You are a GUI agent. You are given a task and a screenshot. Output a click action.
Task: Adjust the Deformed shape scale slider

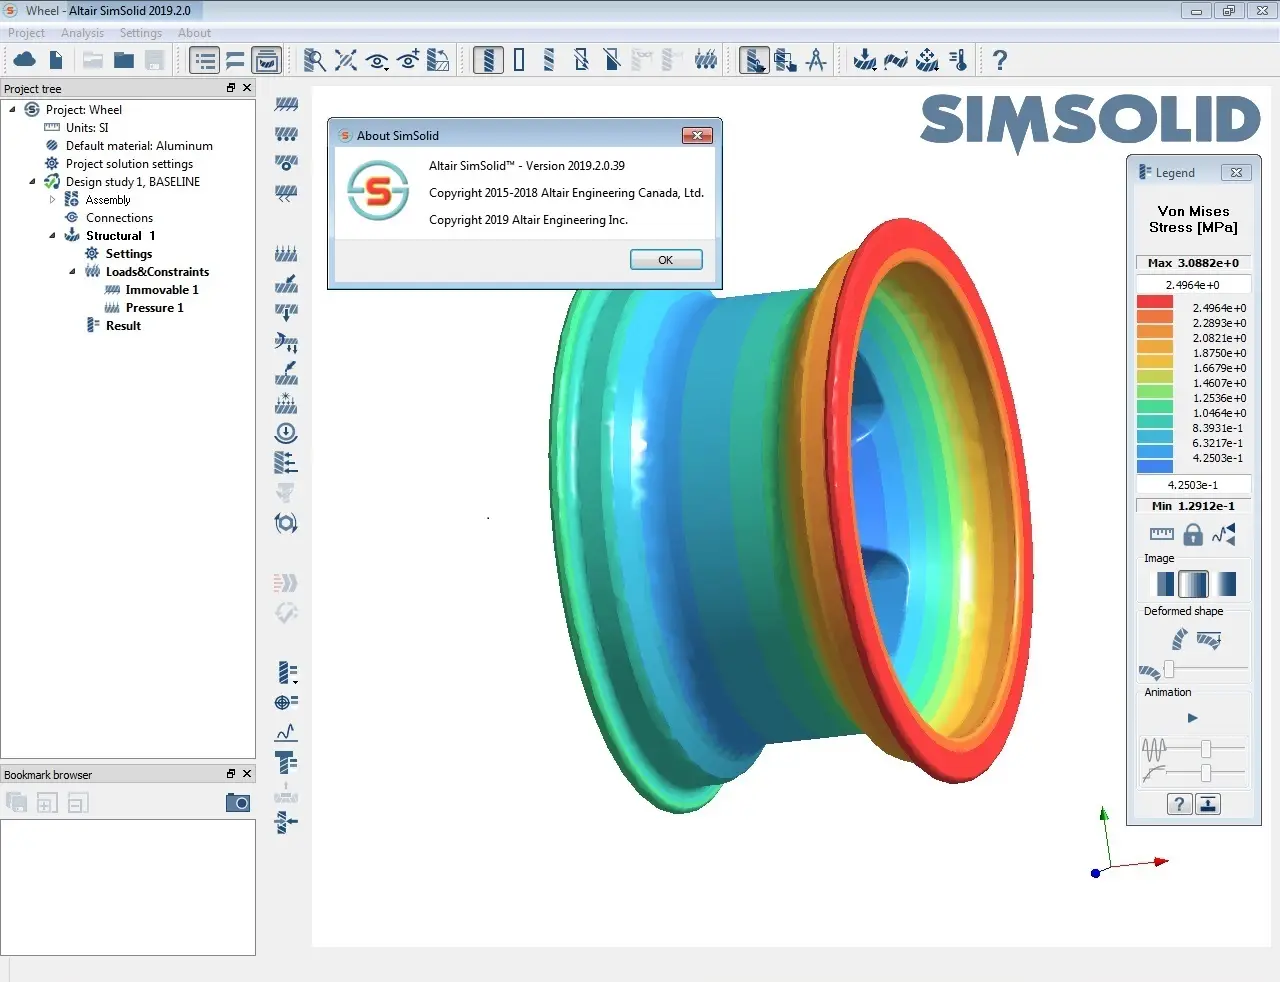click(x=1168, y=669)
